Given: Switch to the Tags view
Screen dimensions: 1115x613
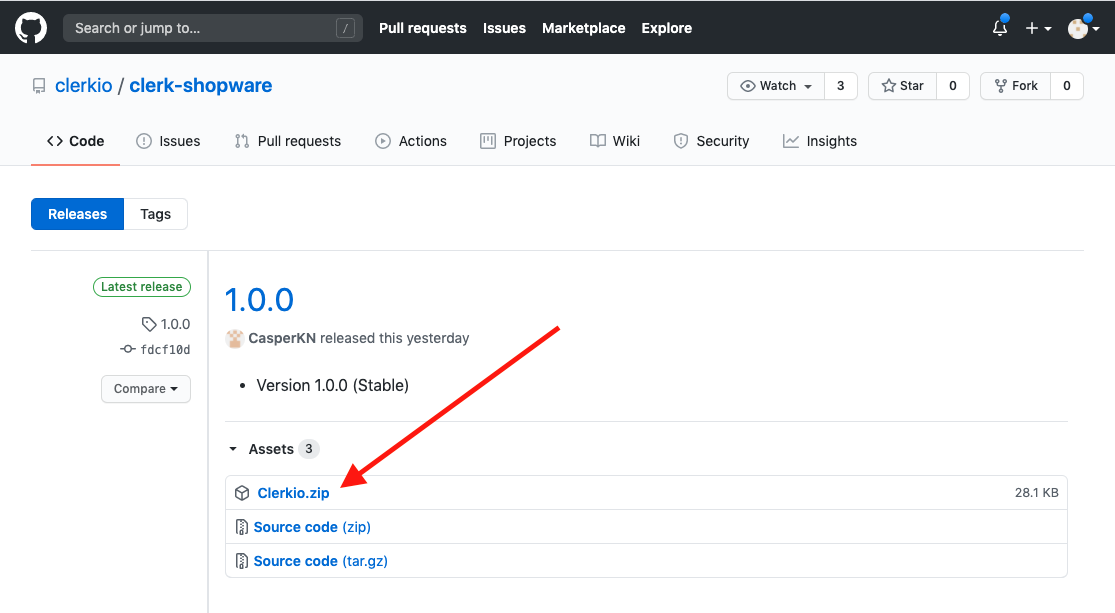Looking at the screenshot, I should [x=155, y=214].
